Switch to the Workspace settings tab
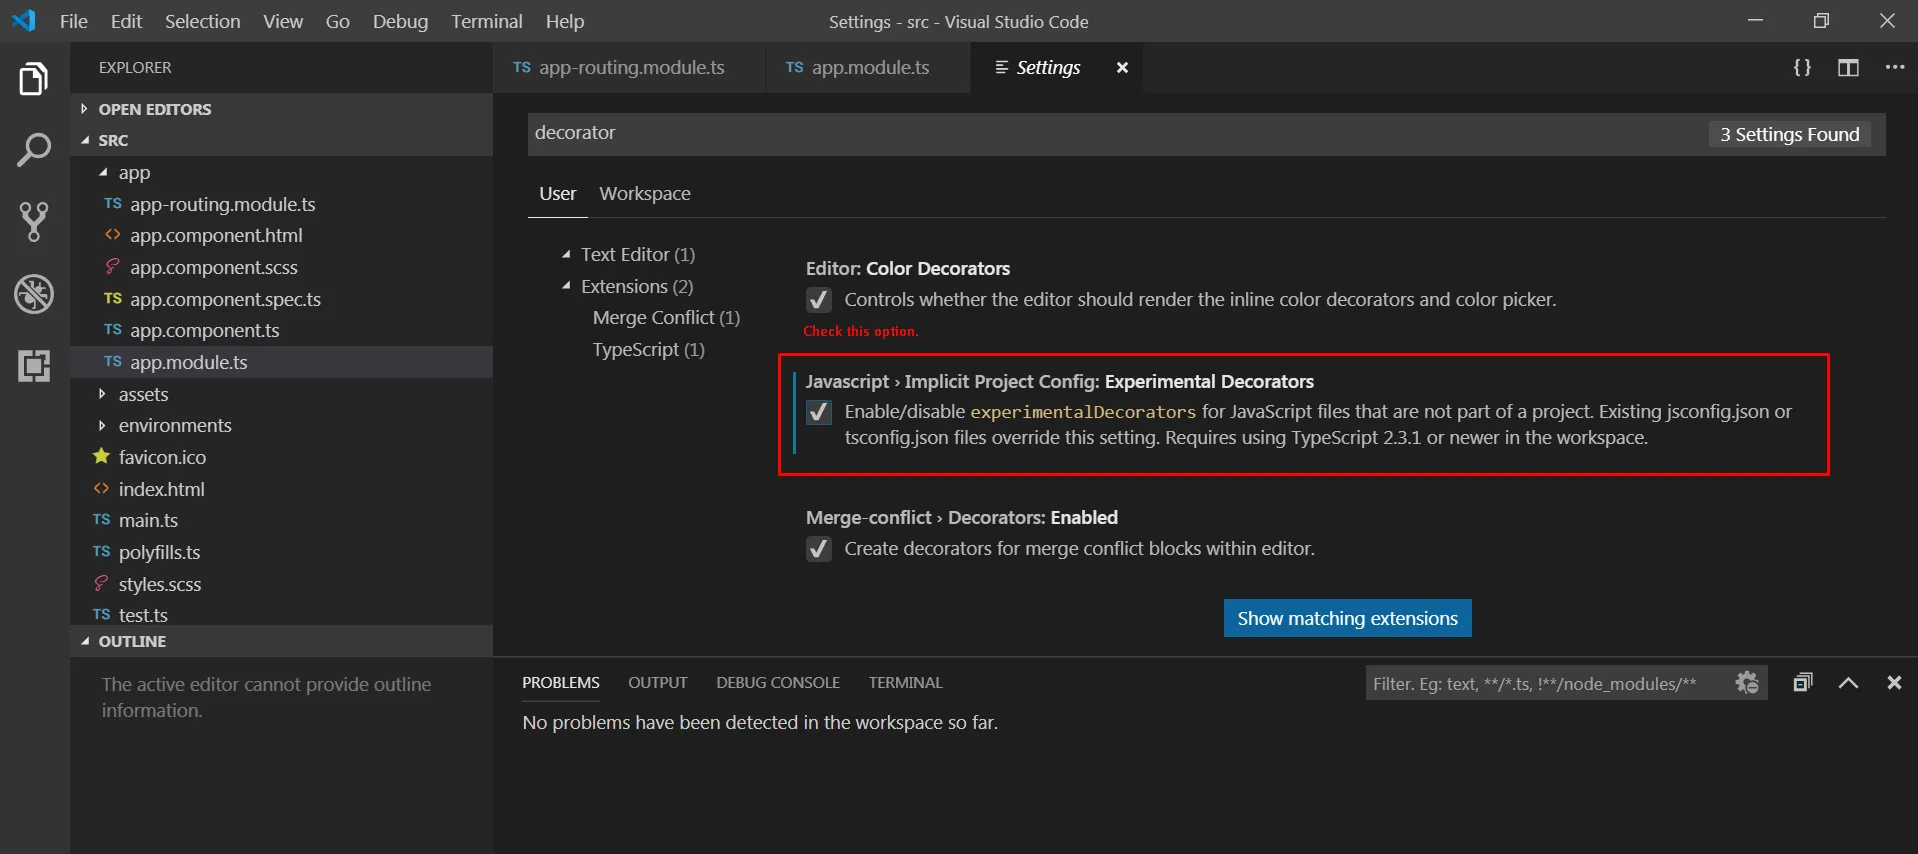The height and width of the screenshot is (854, 1918). tap(645, 194)
